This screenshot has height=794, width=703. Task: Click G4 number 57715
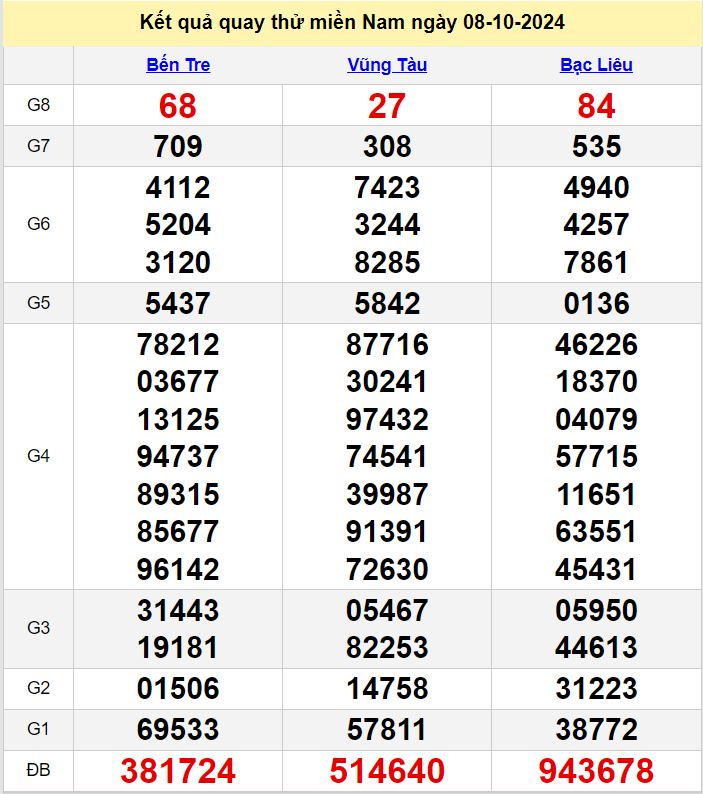click(x=596, y=456)
